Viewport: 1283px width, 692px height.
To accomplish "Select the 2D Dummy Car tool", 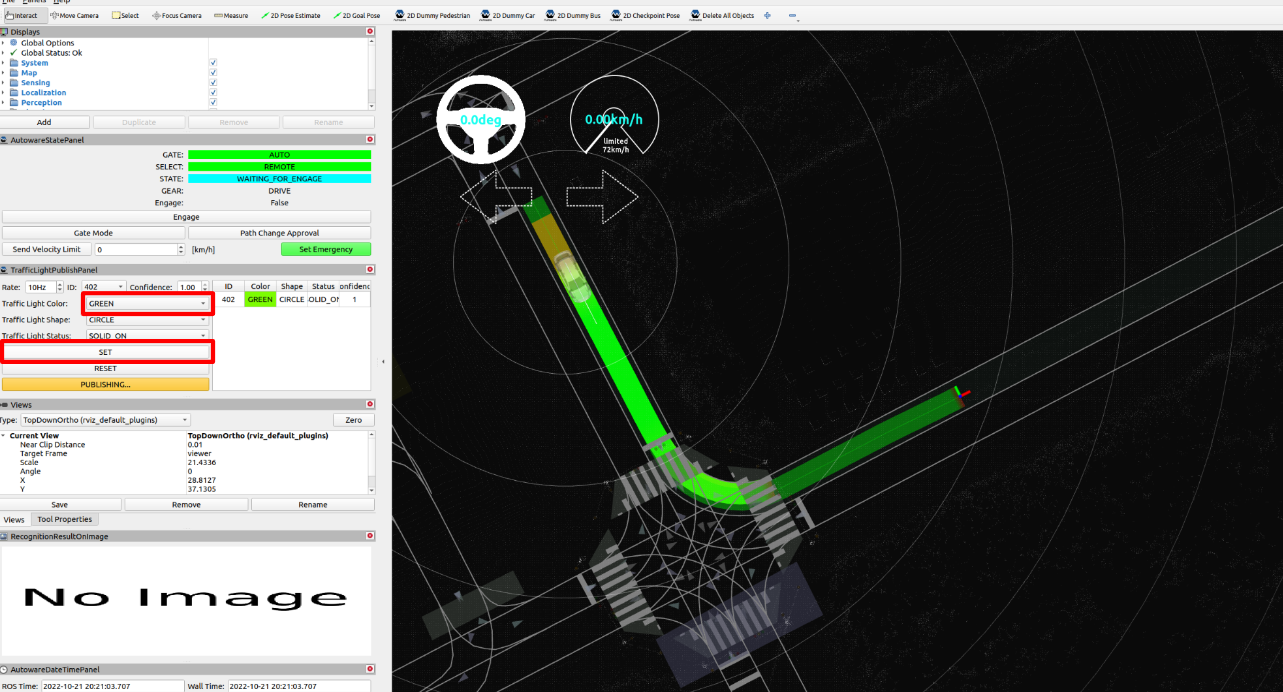I will [x=508, y=16].
